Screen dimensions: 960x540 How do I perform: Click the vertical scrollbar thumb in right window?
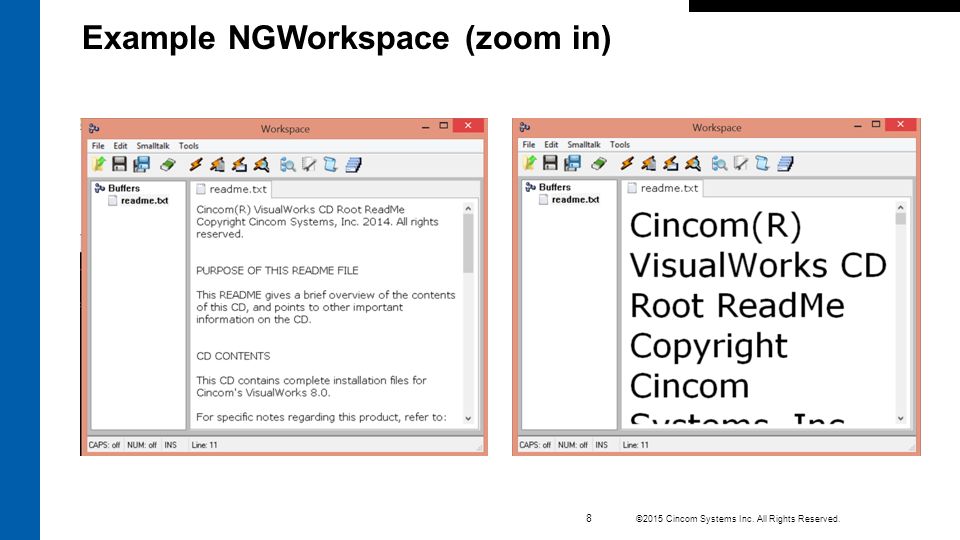[901, 219]
